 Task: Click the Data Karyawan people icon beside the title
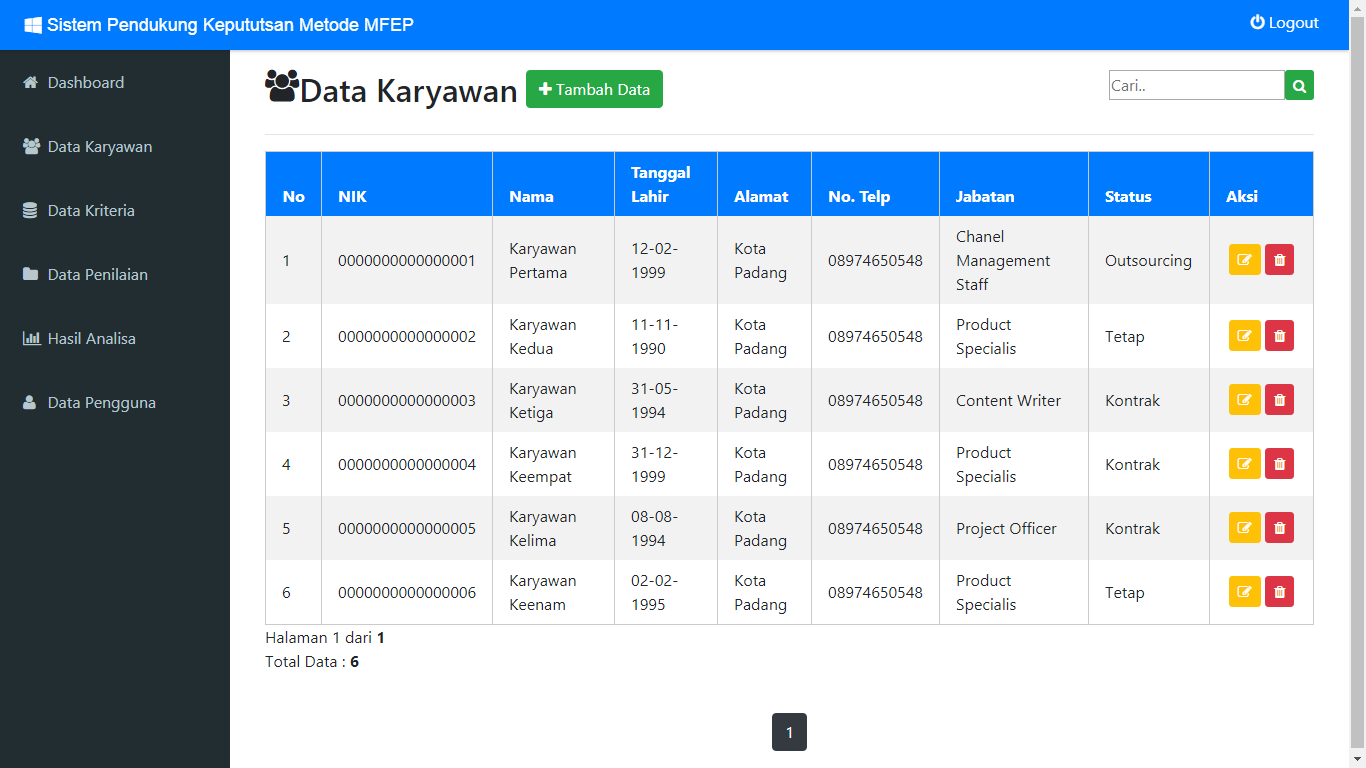[x=282, y=86]
